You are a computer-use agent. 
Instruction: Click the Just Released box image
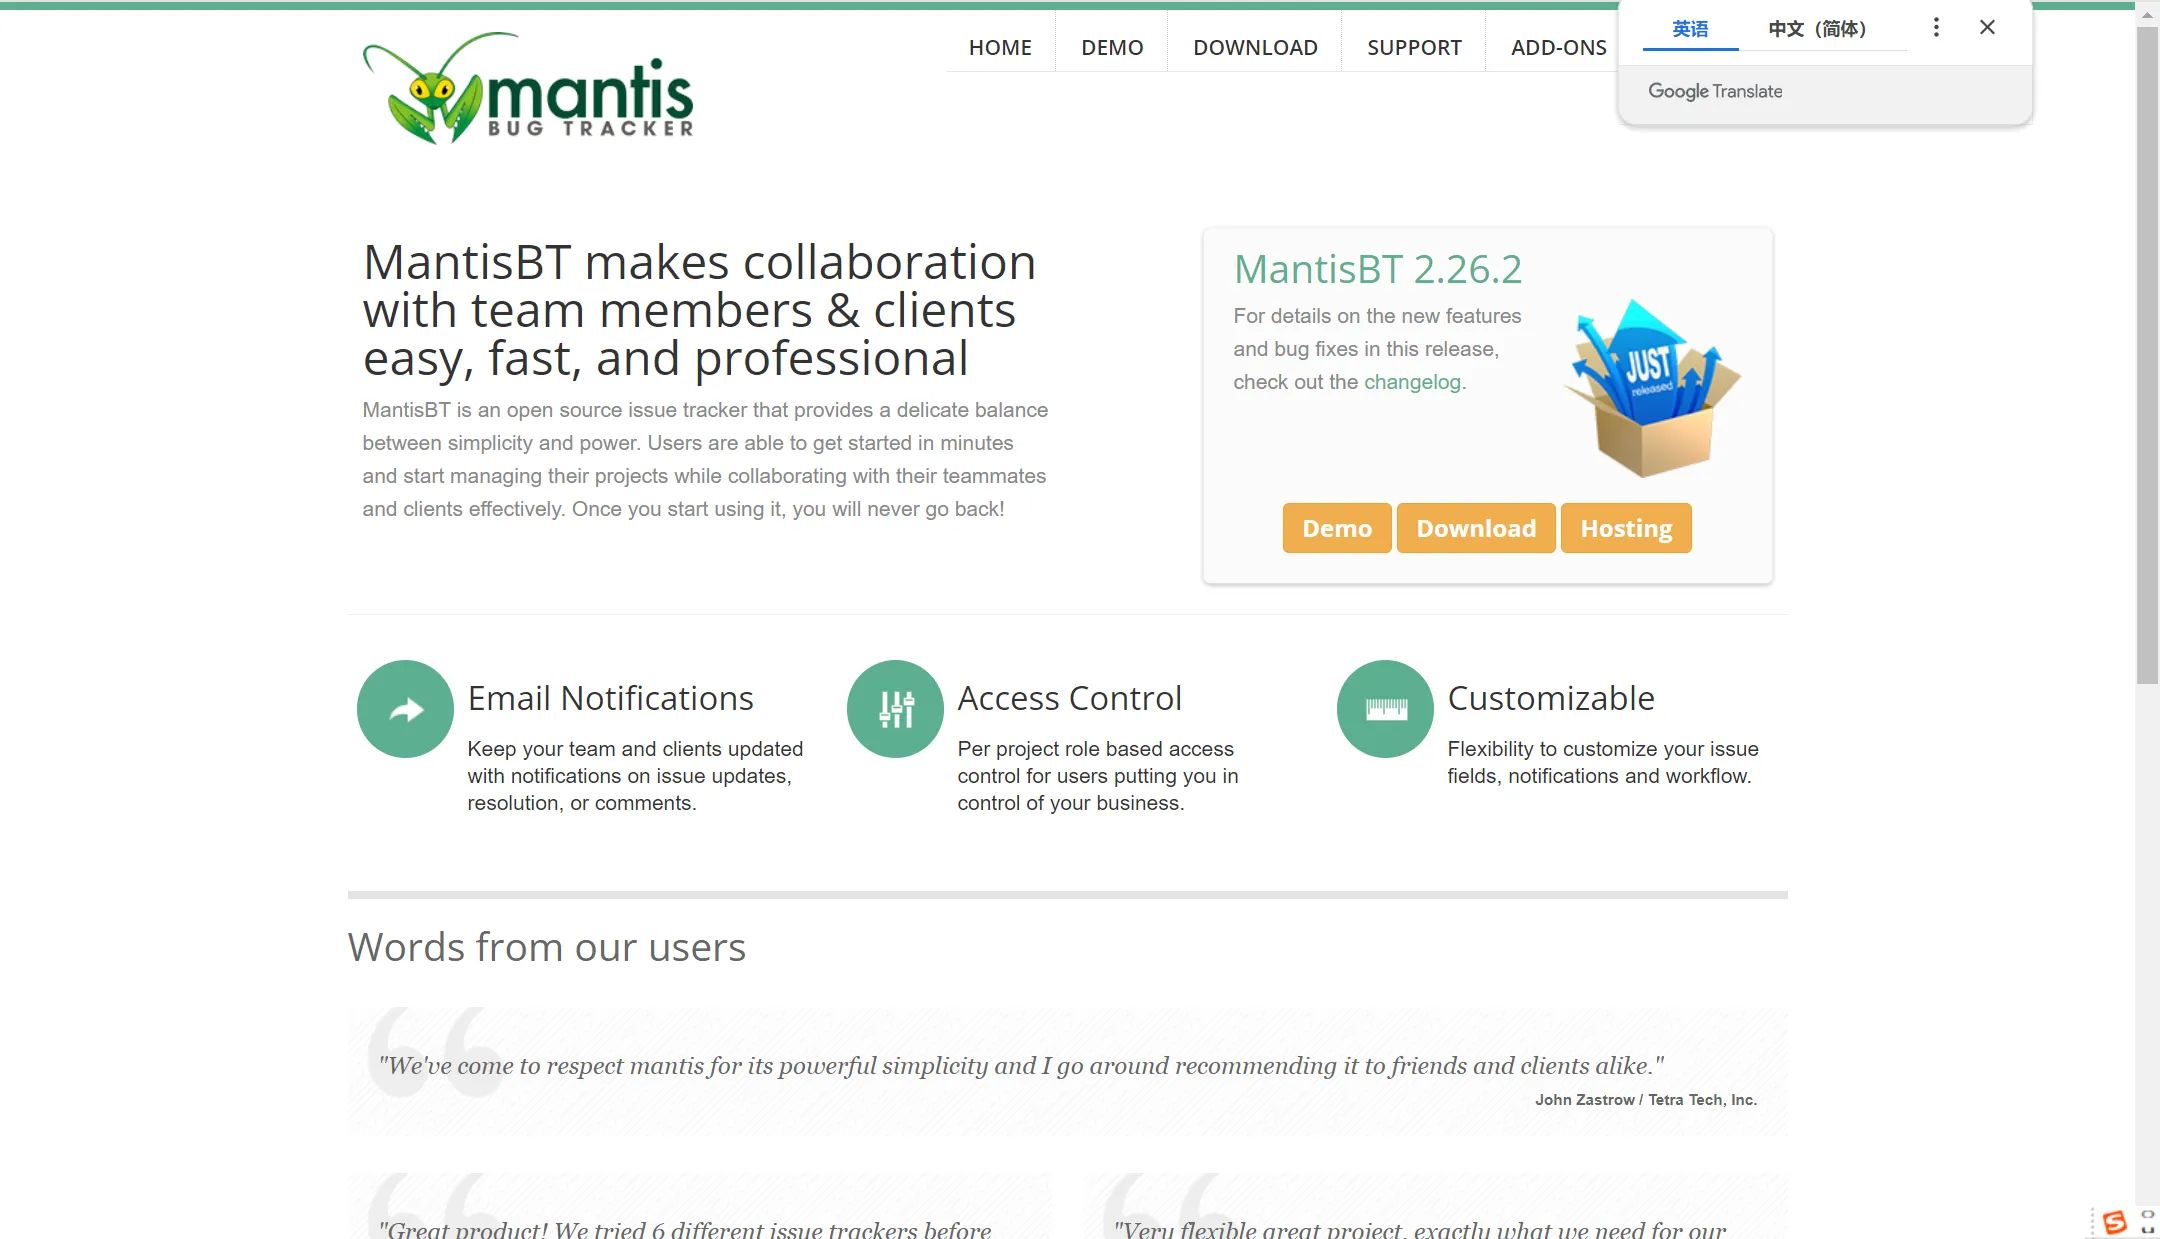point(1652,388)
